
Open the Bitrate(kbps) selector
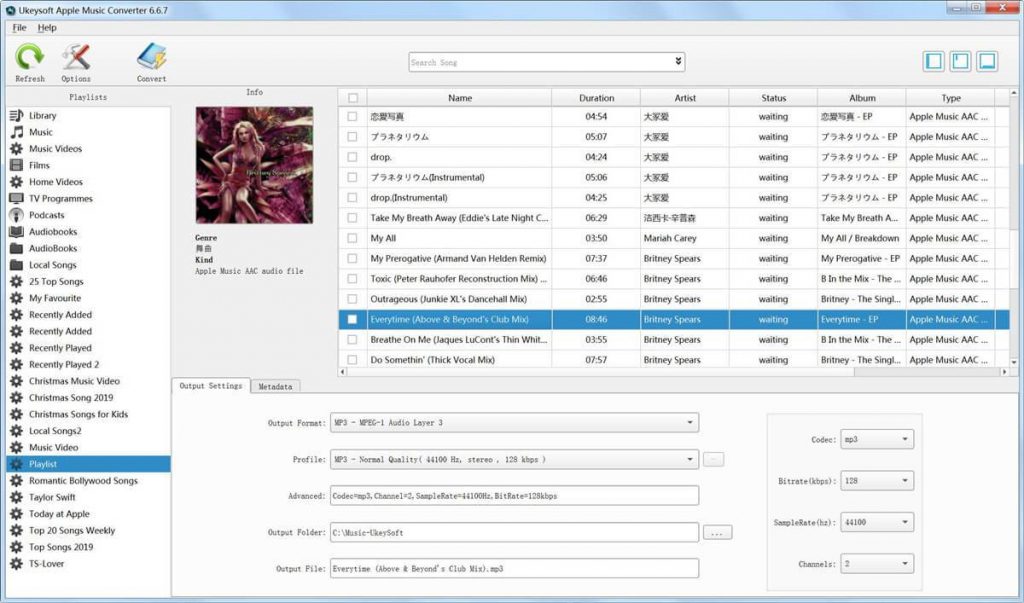click(879, 480)
